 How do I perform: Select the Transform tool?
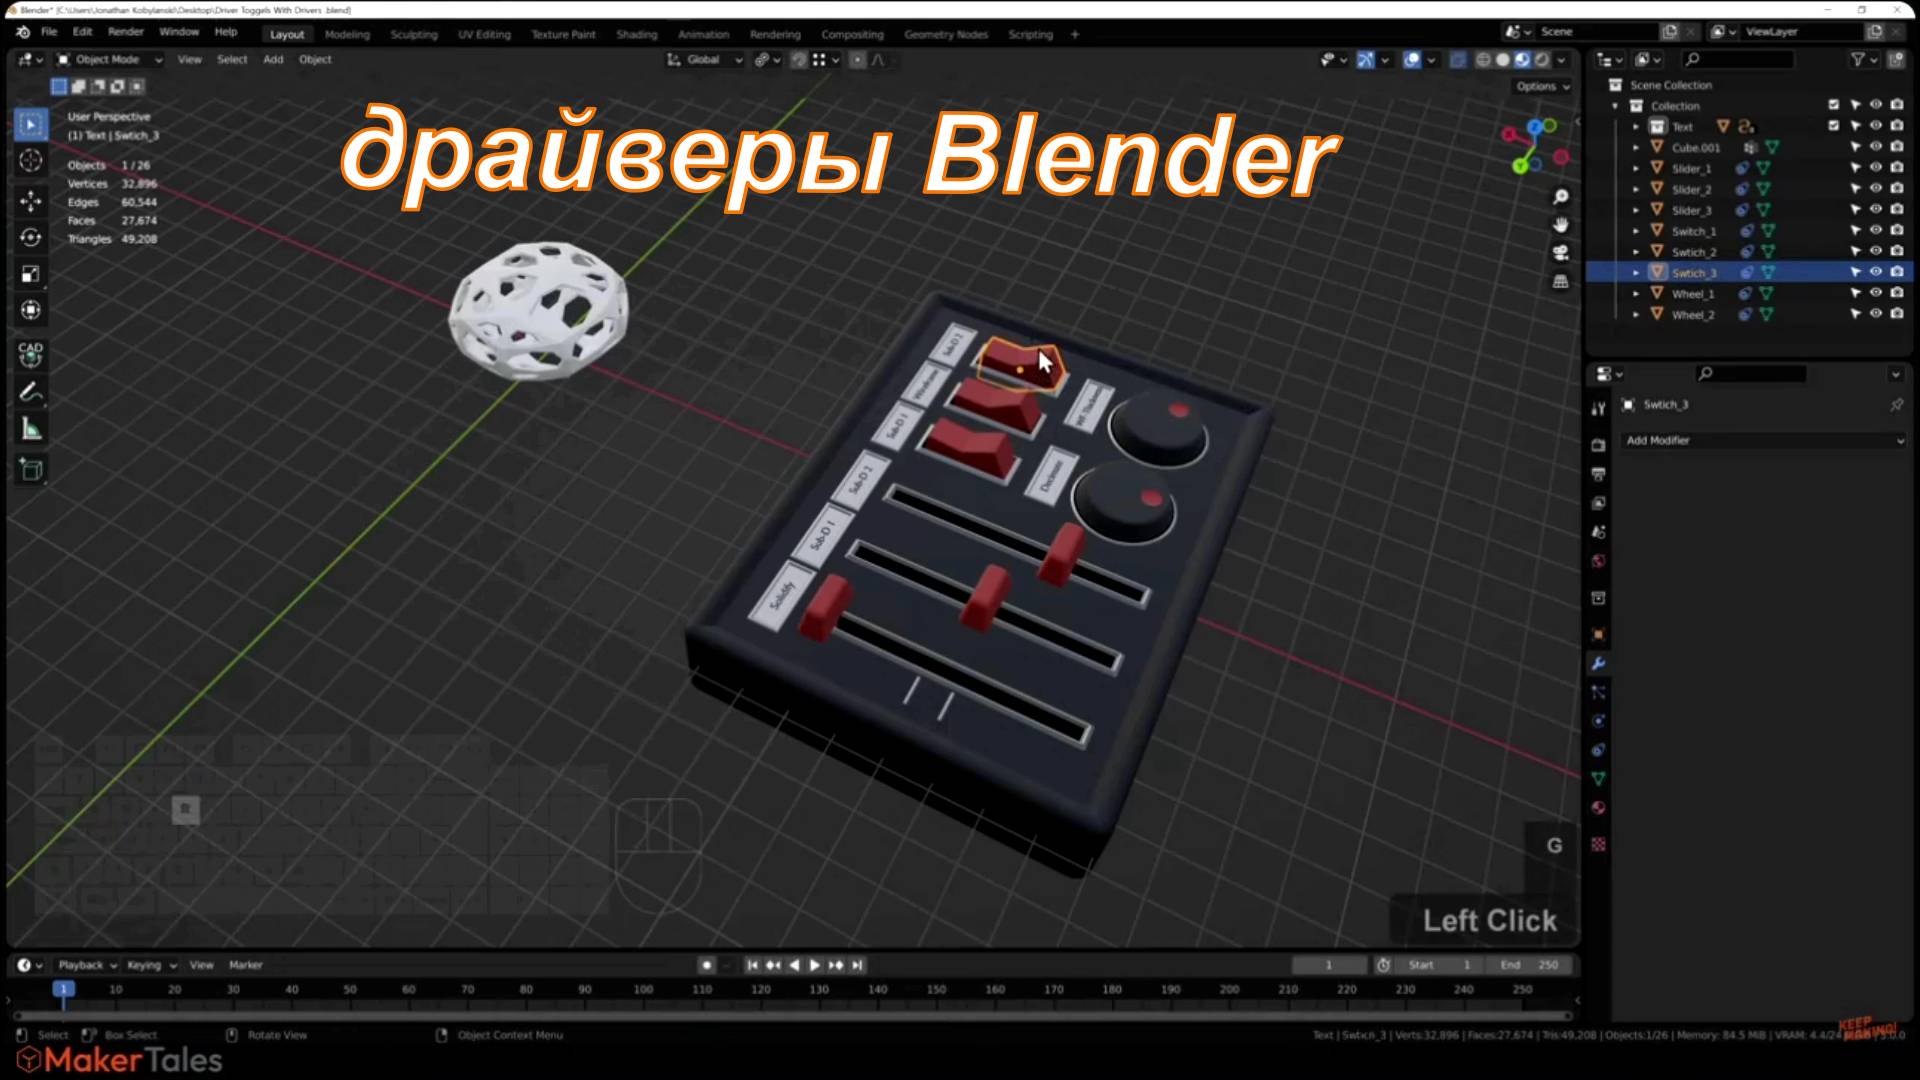(x=31, y=310)
